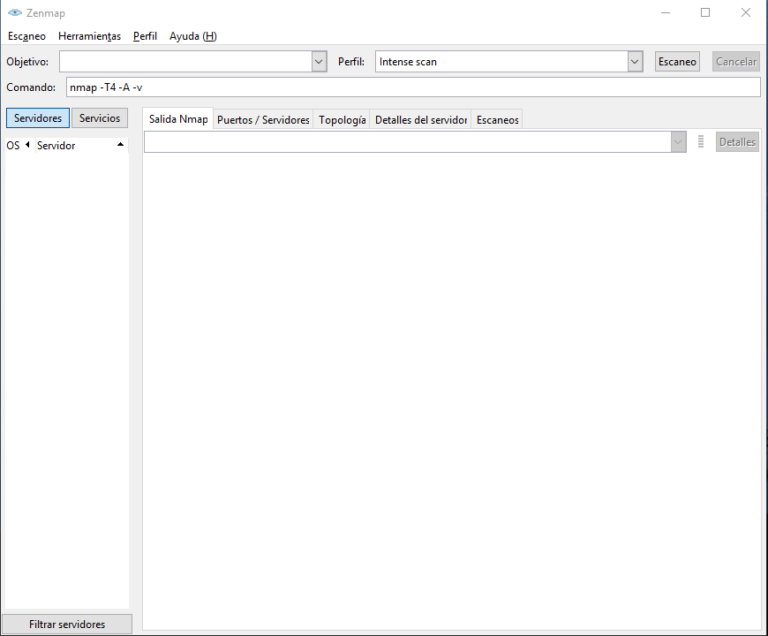
Task: Click the Servidor column ascending sort arrow
Action: (120, 145)
